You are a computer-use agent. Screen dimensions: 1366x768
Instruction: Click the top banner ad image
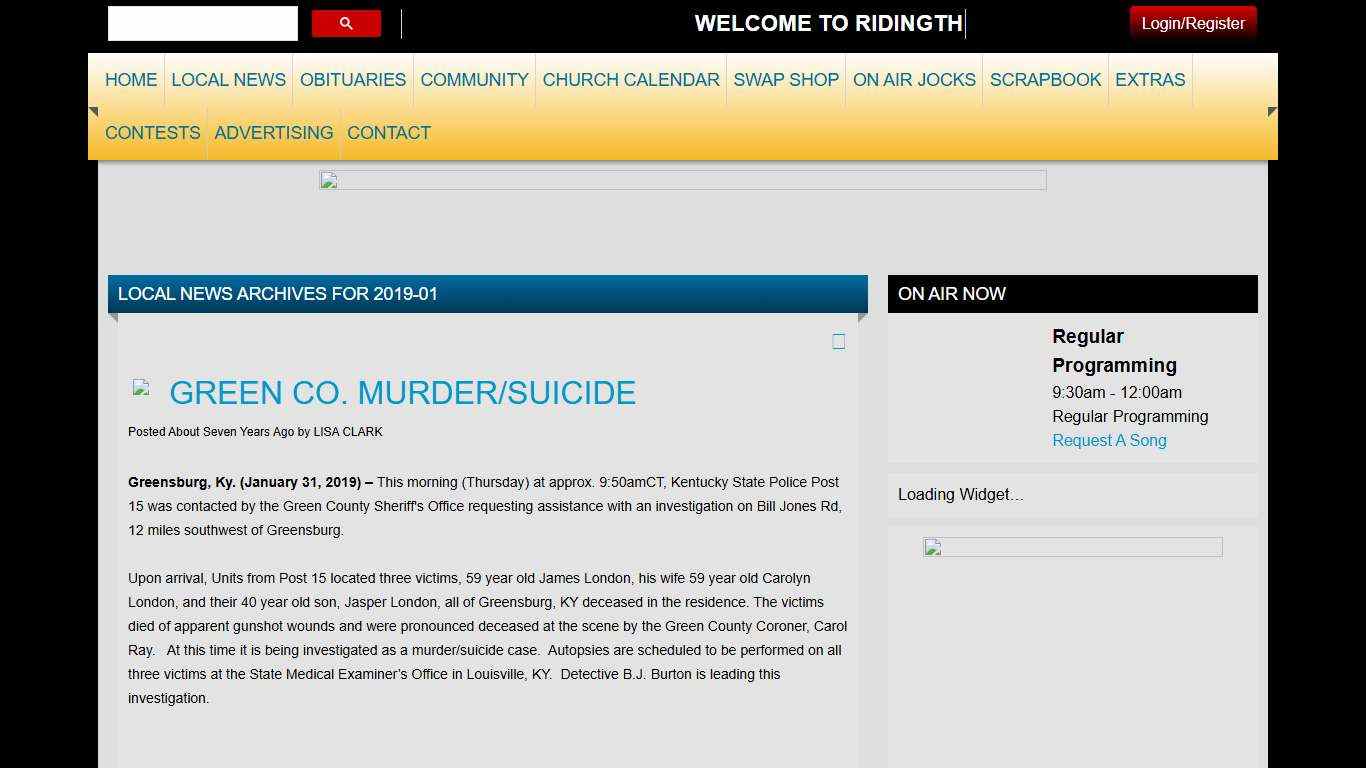tap(682, 180)
